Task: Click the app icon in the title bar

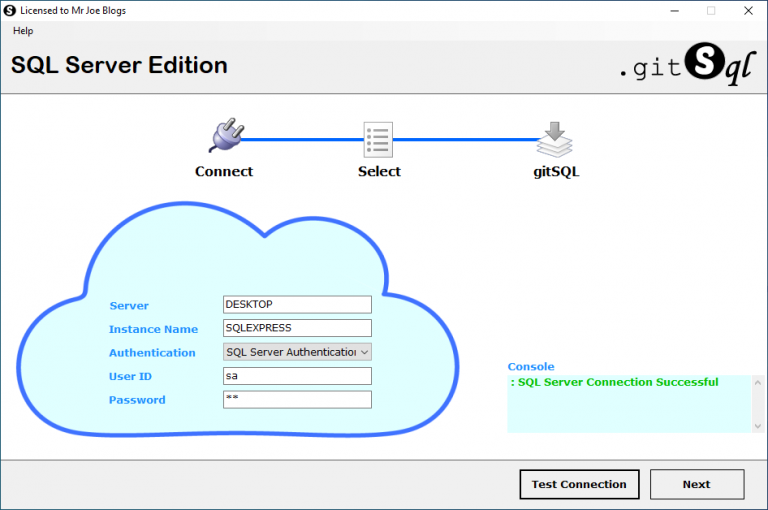Action: click(x=9, y=10)
